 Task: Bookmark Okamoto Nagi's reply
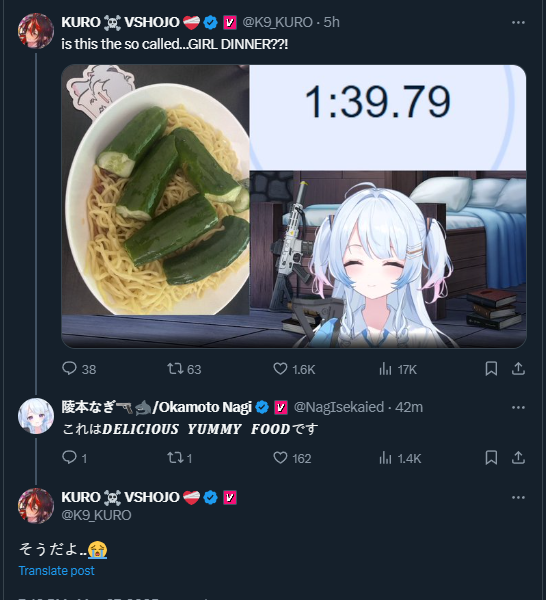click(x=491, y=458)
